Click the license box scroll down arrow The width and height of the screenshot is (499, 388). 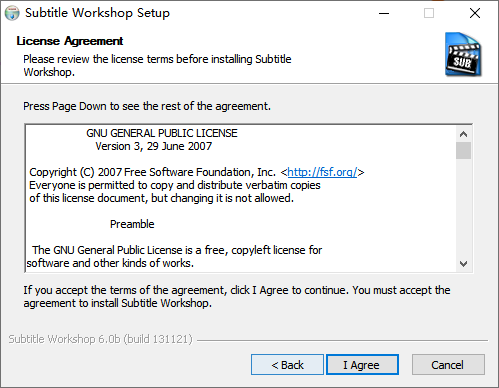tap(463, 264)
